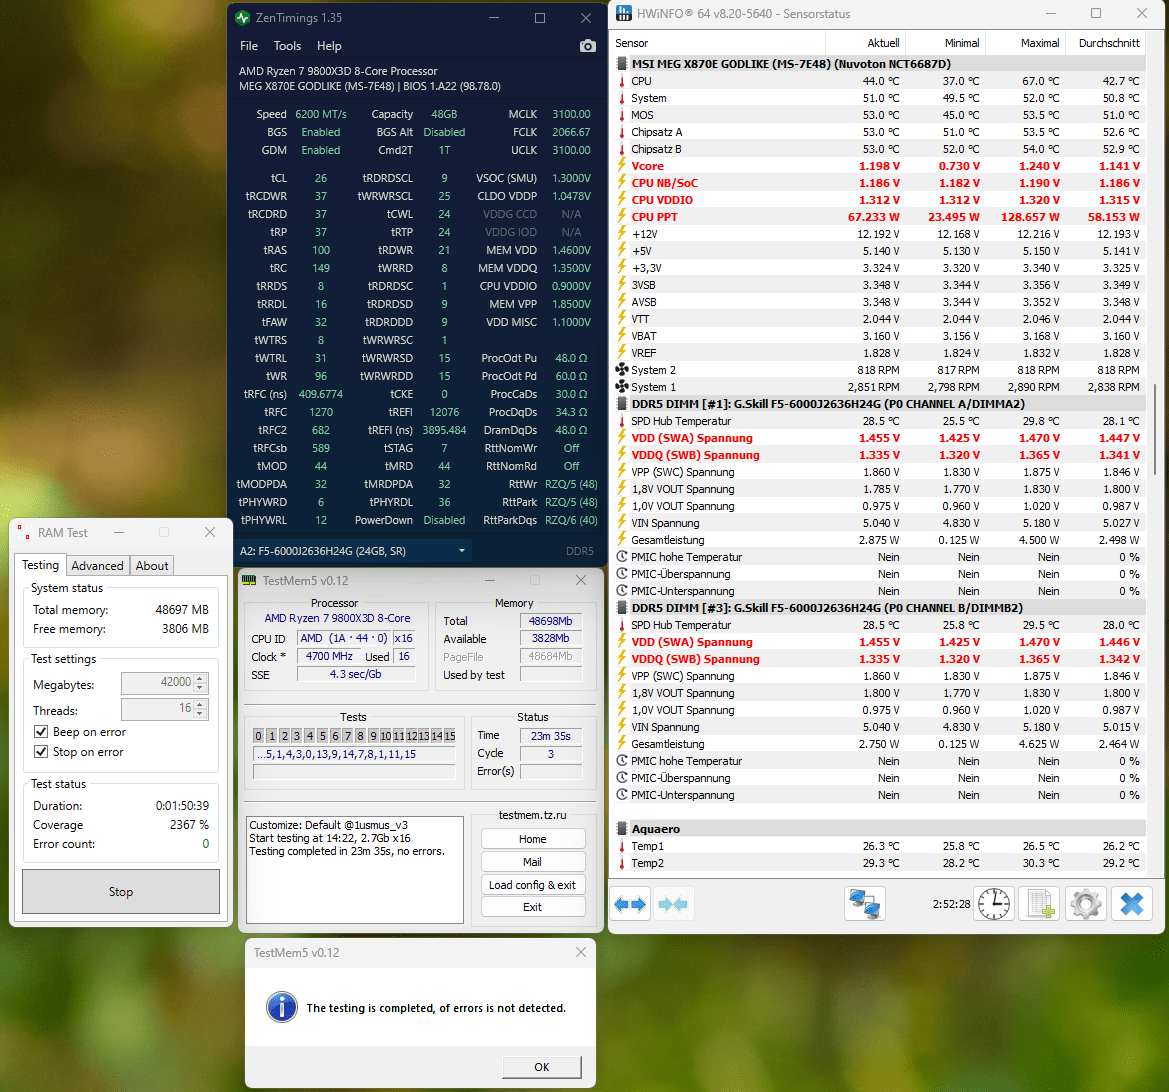
Task: Click the HWiNFO clock reset timer icon
Action: point(994,904)
